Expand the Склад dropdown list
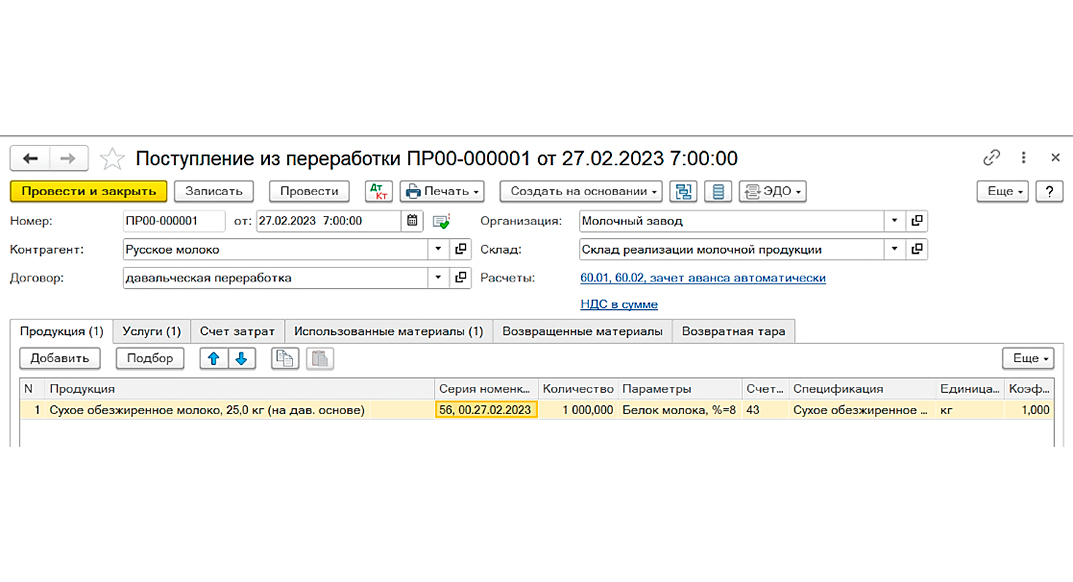 click(x=895, y=249)
